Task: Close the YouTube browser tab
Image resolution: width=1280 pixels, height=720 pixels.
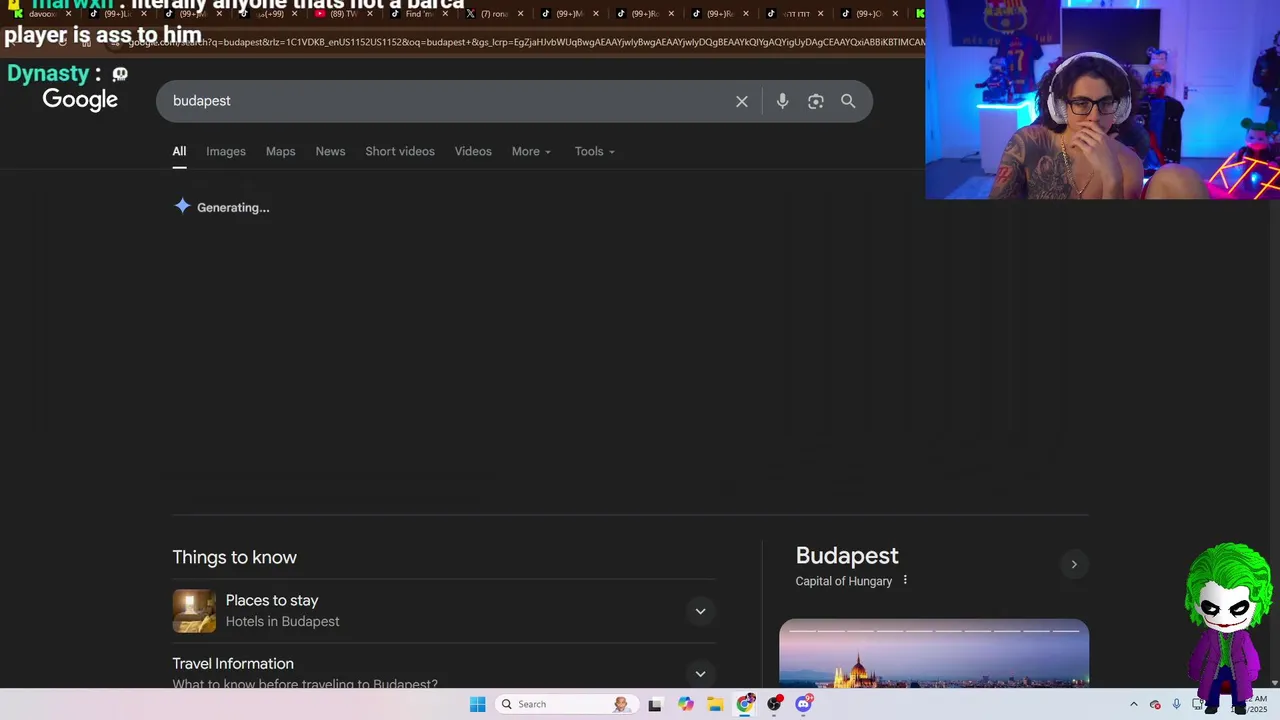Action: (x=370, y=14)
